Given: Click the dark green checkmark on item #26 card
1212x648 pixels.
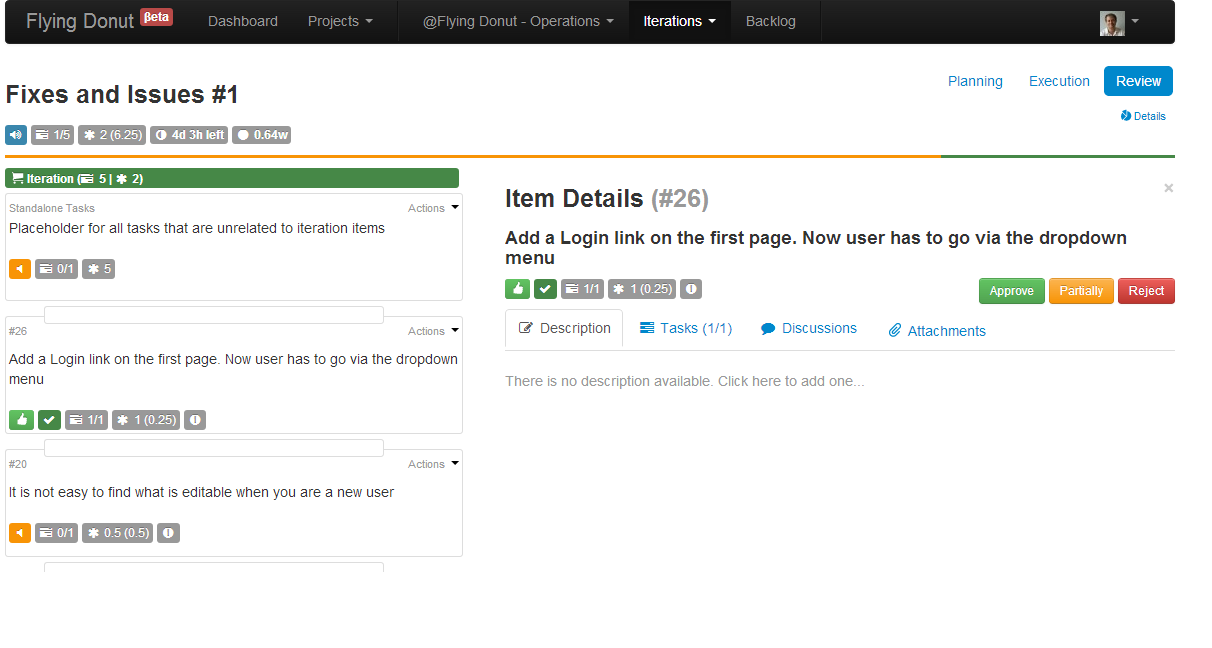Looking at the screenshot, I should (x=49, y=420).
